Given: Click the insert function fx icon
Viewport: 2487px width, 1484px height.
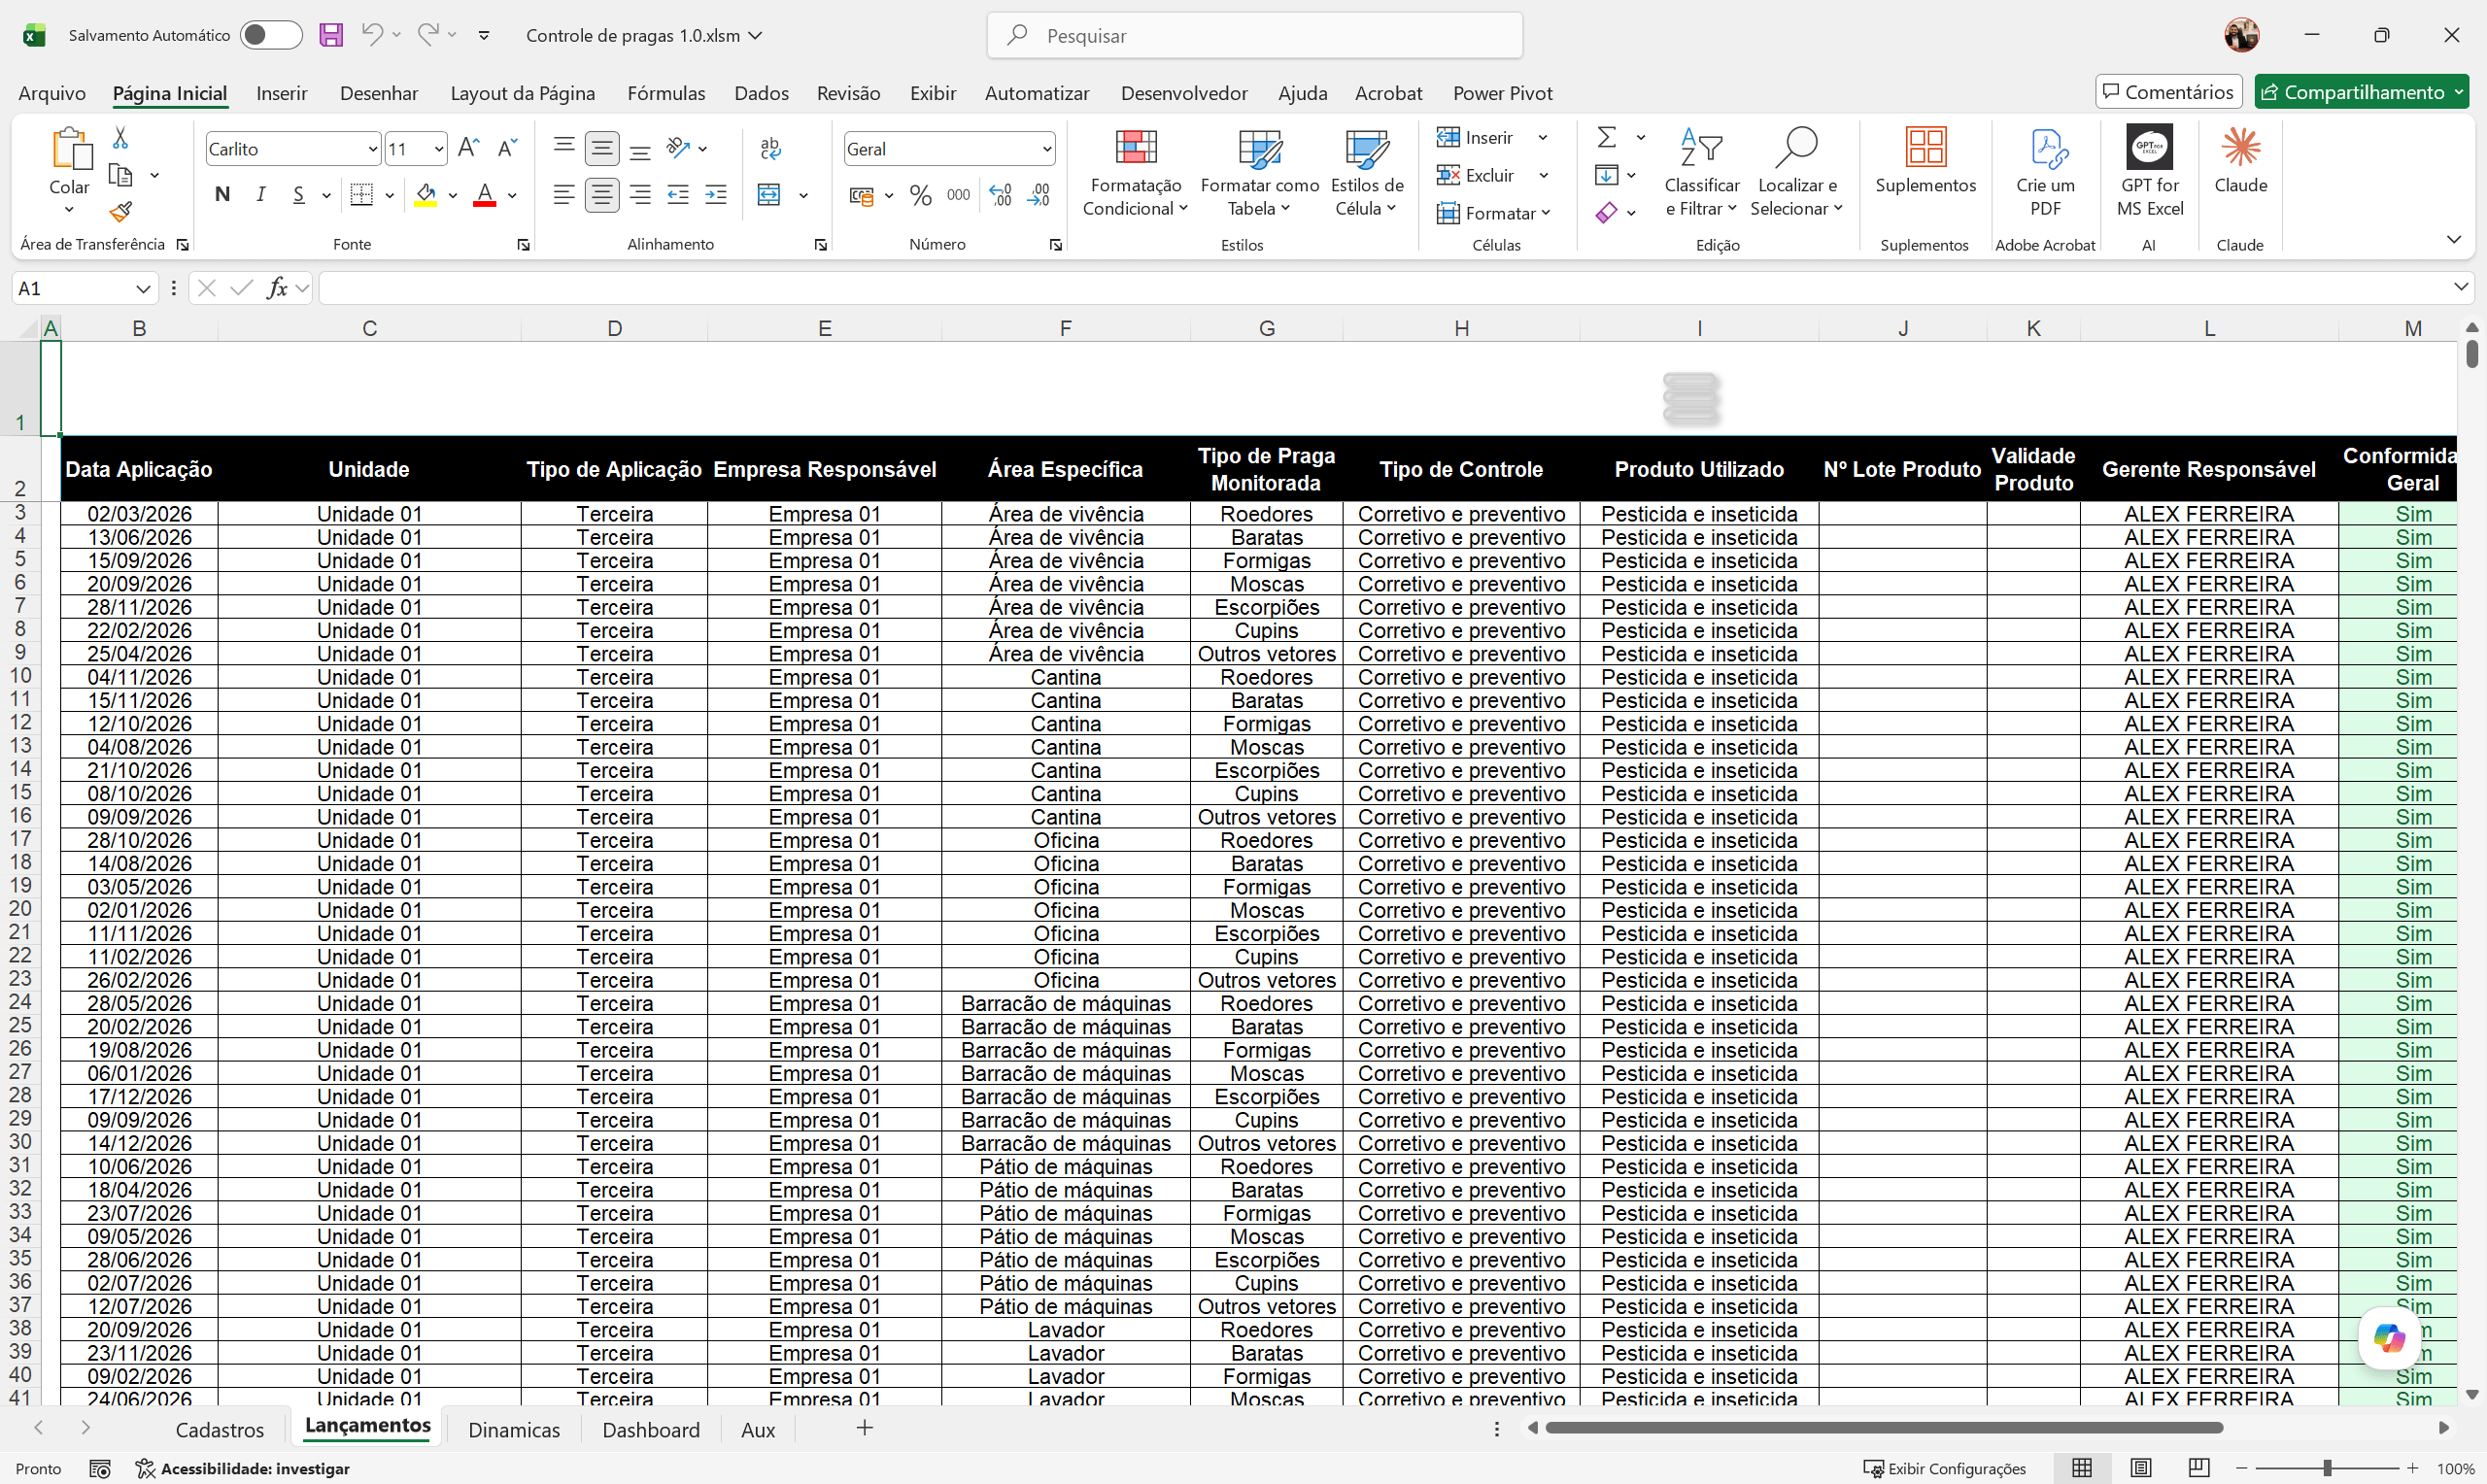Looking at the screenshot, I should [x=277, y=288].
